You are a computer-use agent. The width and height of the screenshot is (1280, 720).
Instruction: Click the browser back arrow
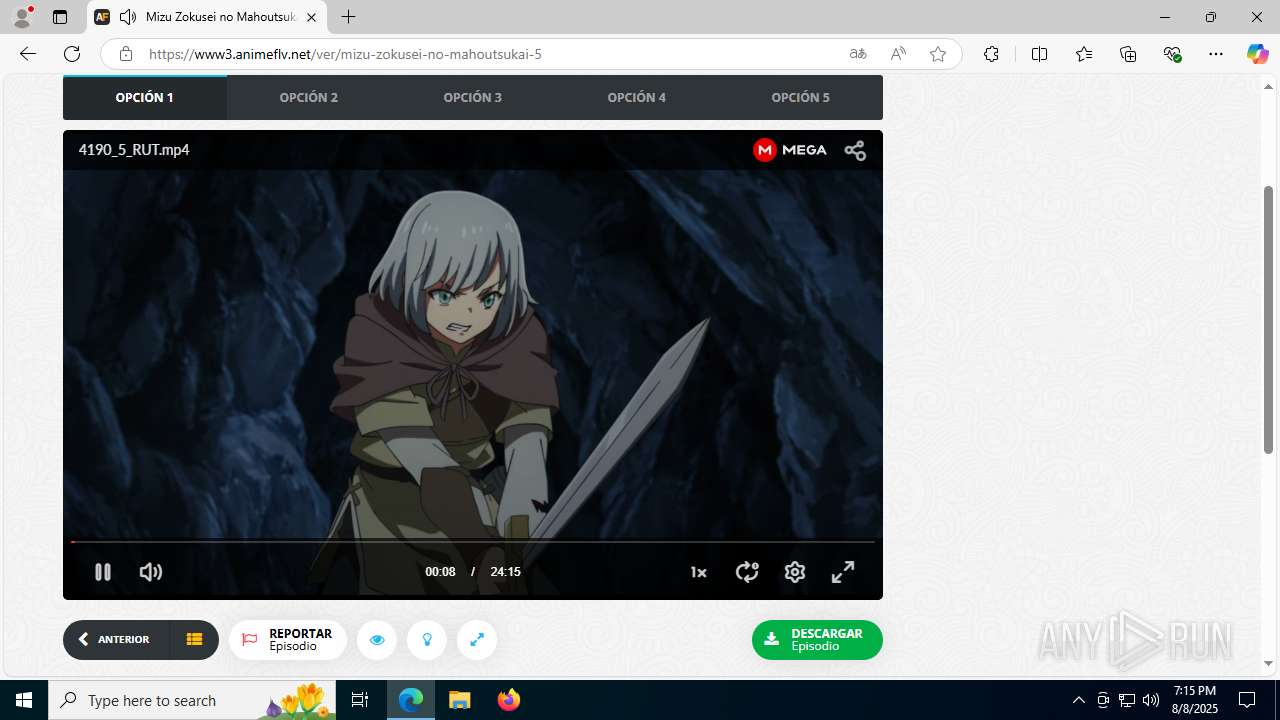click(28, 54)
